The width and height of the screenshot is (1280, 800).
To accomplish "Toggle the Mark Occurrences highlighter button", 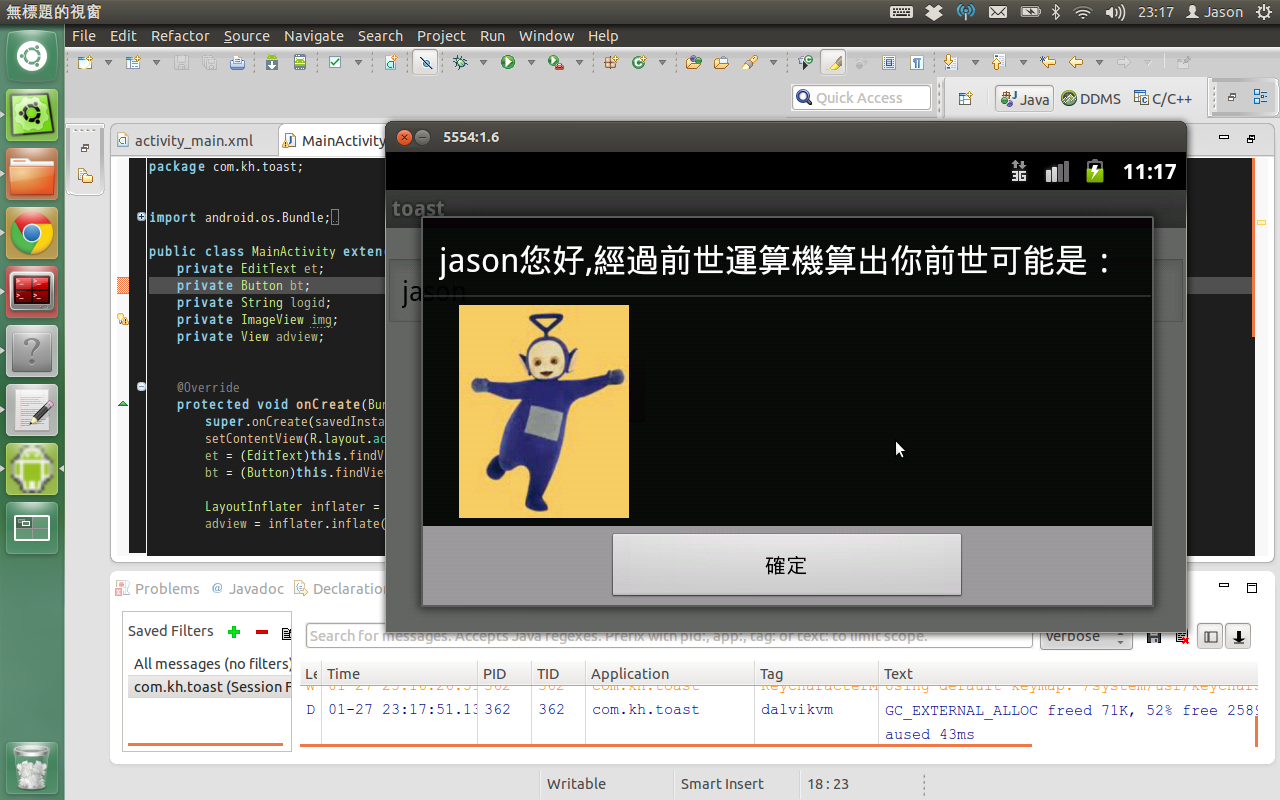I will click(x=833, y=62).
